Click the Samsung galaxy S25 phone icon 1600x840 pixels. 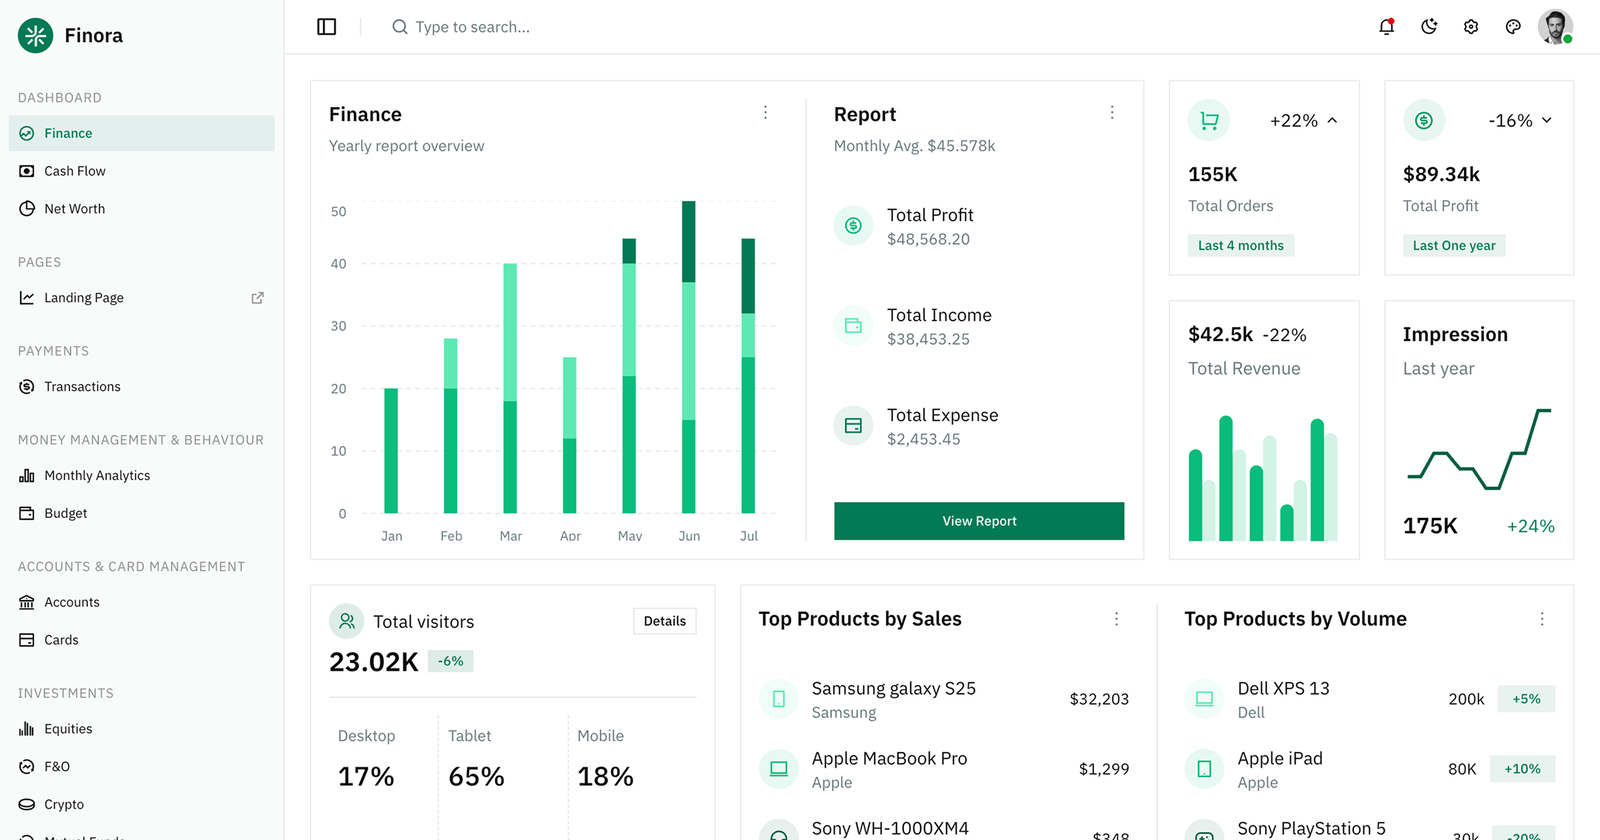pos(779,699)
